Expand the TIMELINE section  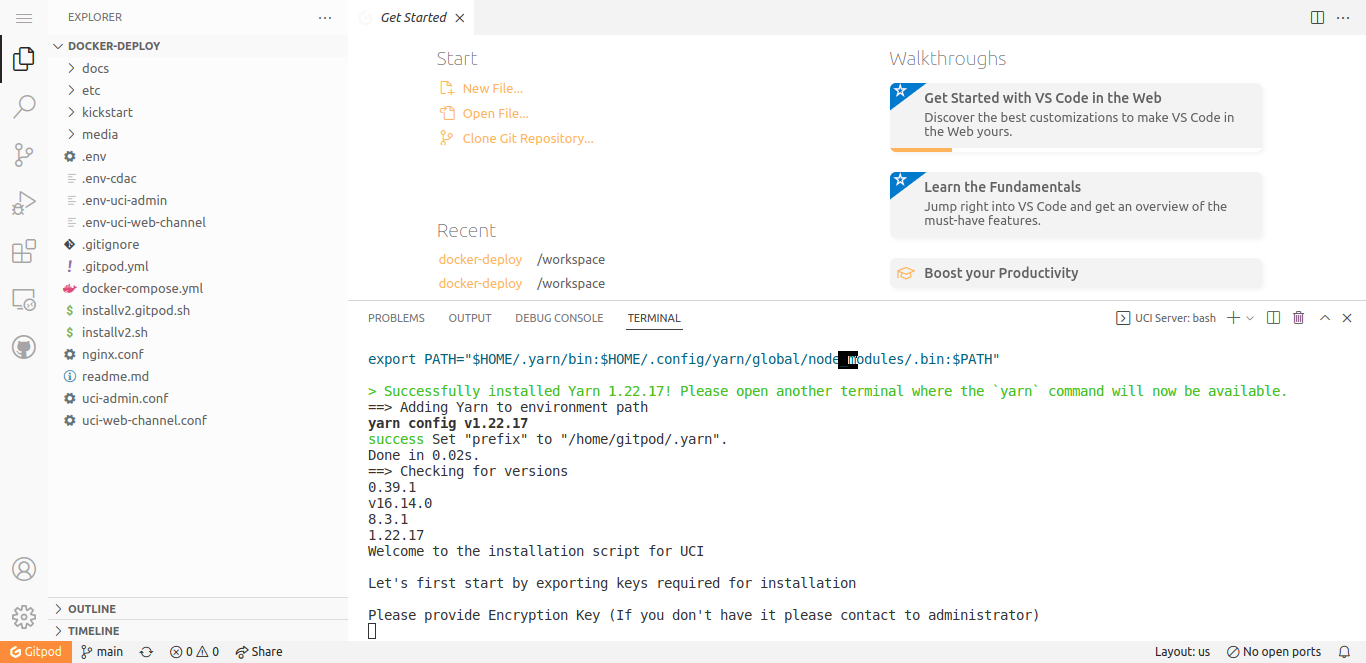198,631
